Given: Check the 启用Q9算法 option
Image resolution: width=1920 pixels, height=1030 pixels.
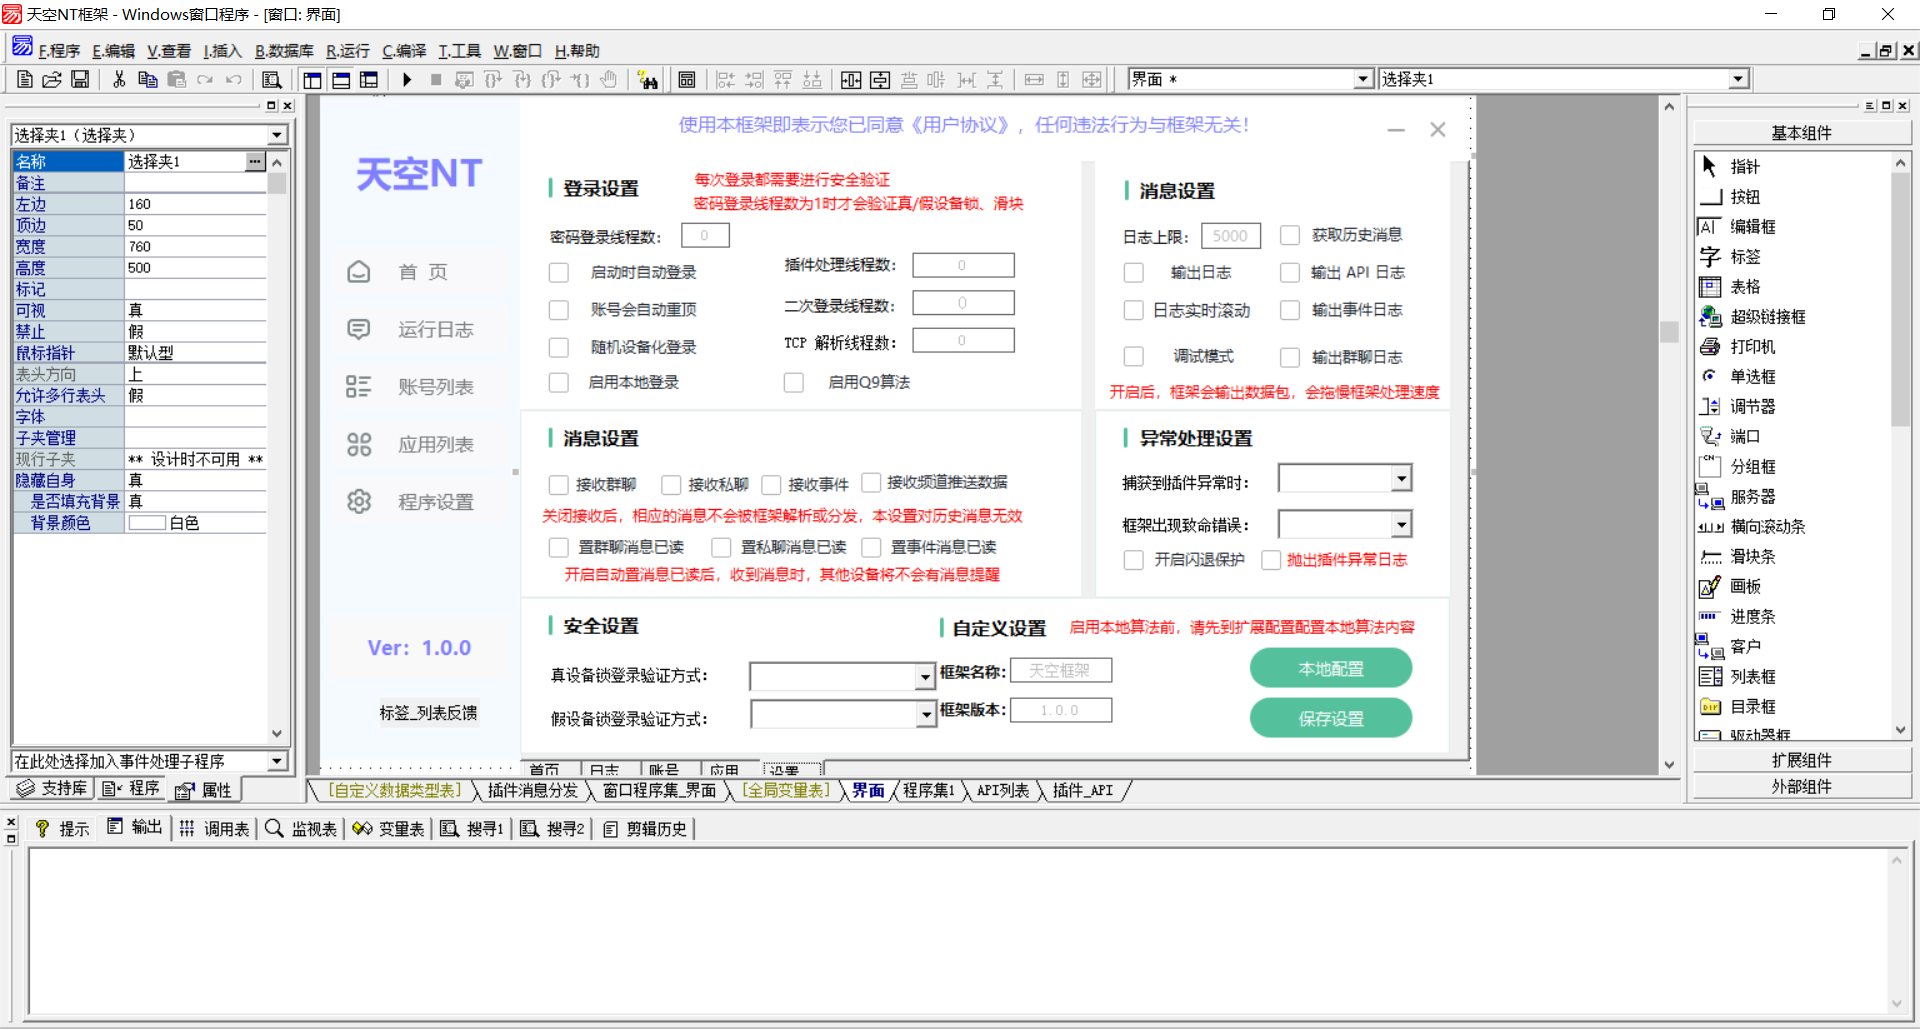Looking at the screenshot, I should click(x=793, y=382).
